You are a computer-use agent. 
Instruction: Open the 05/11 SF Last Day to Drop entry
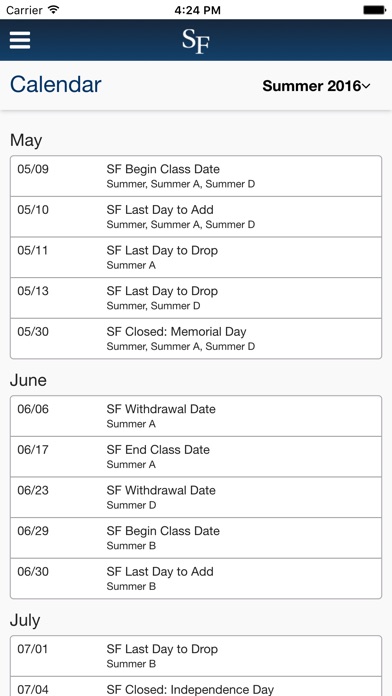pos(196,257)
